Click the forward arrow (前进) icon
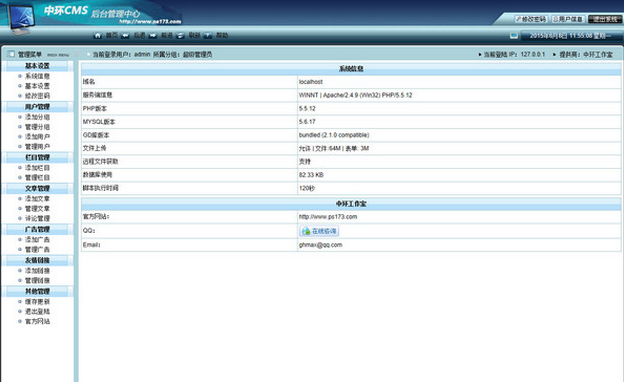The image size is (624, 382). [153, 35]
